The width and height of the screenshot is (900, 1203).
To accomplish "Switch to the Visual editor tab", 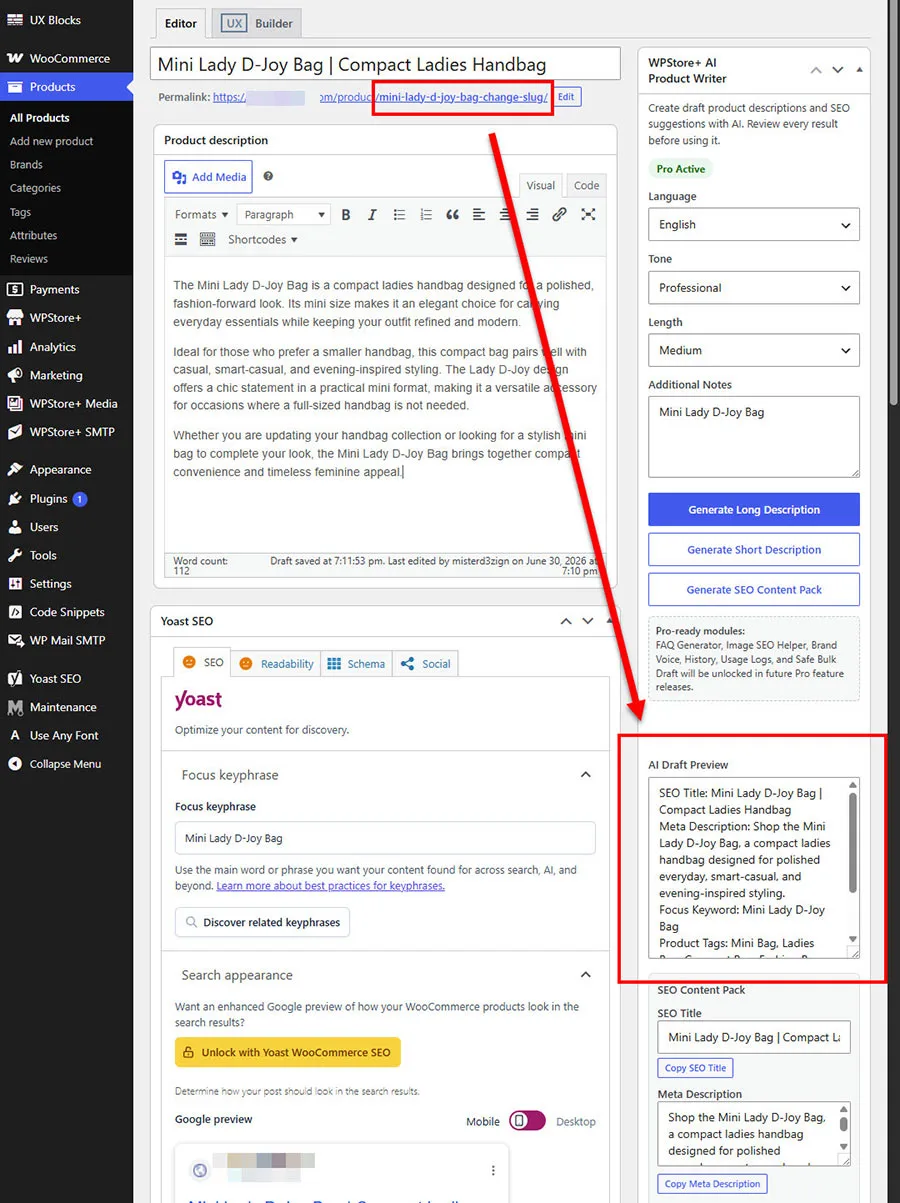I will pos(541,185).
